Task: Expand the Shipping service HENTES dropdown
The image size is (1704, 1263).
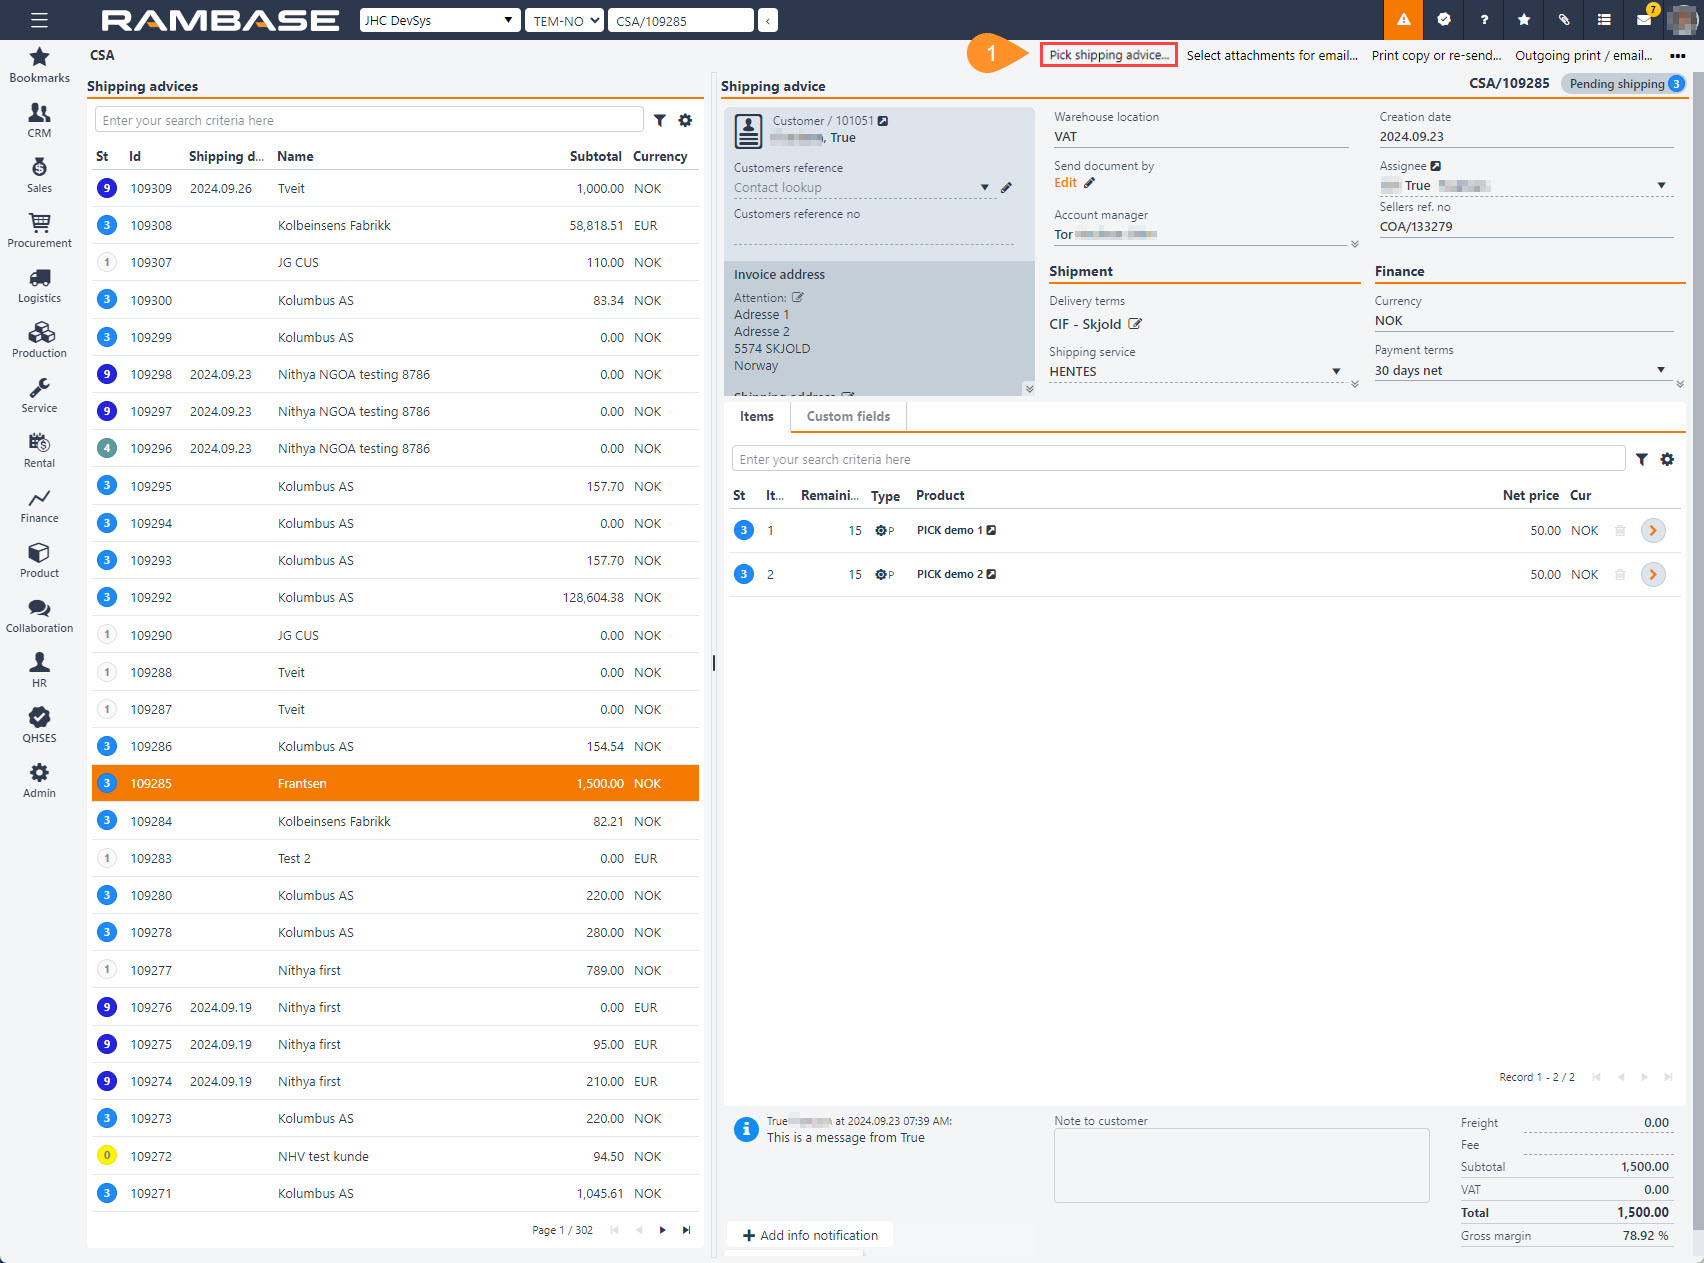Action: click(x=1336, y=372)
